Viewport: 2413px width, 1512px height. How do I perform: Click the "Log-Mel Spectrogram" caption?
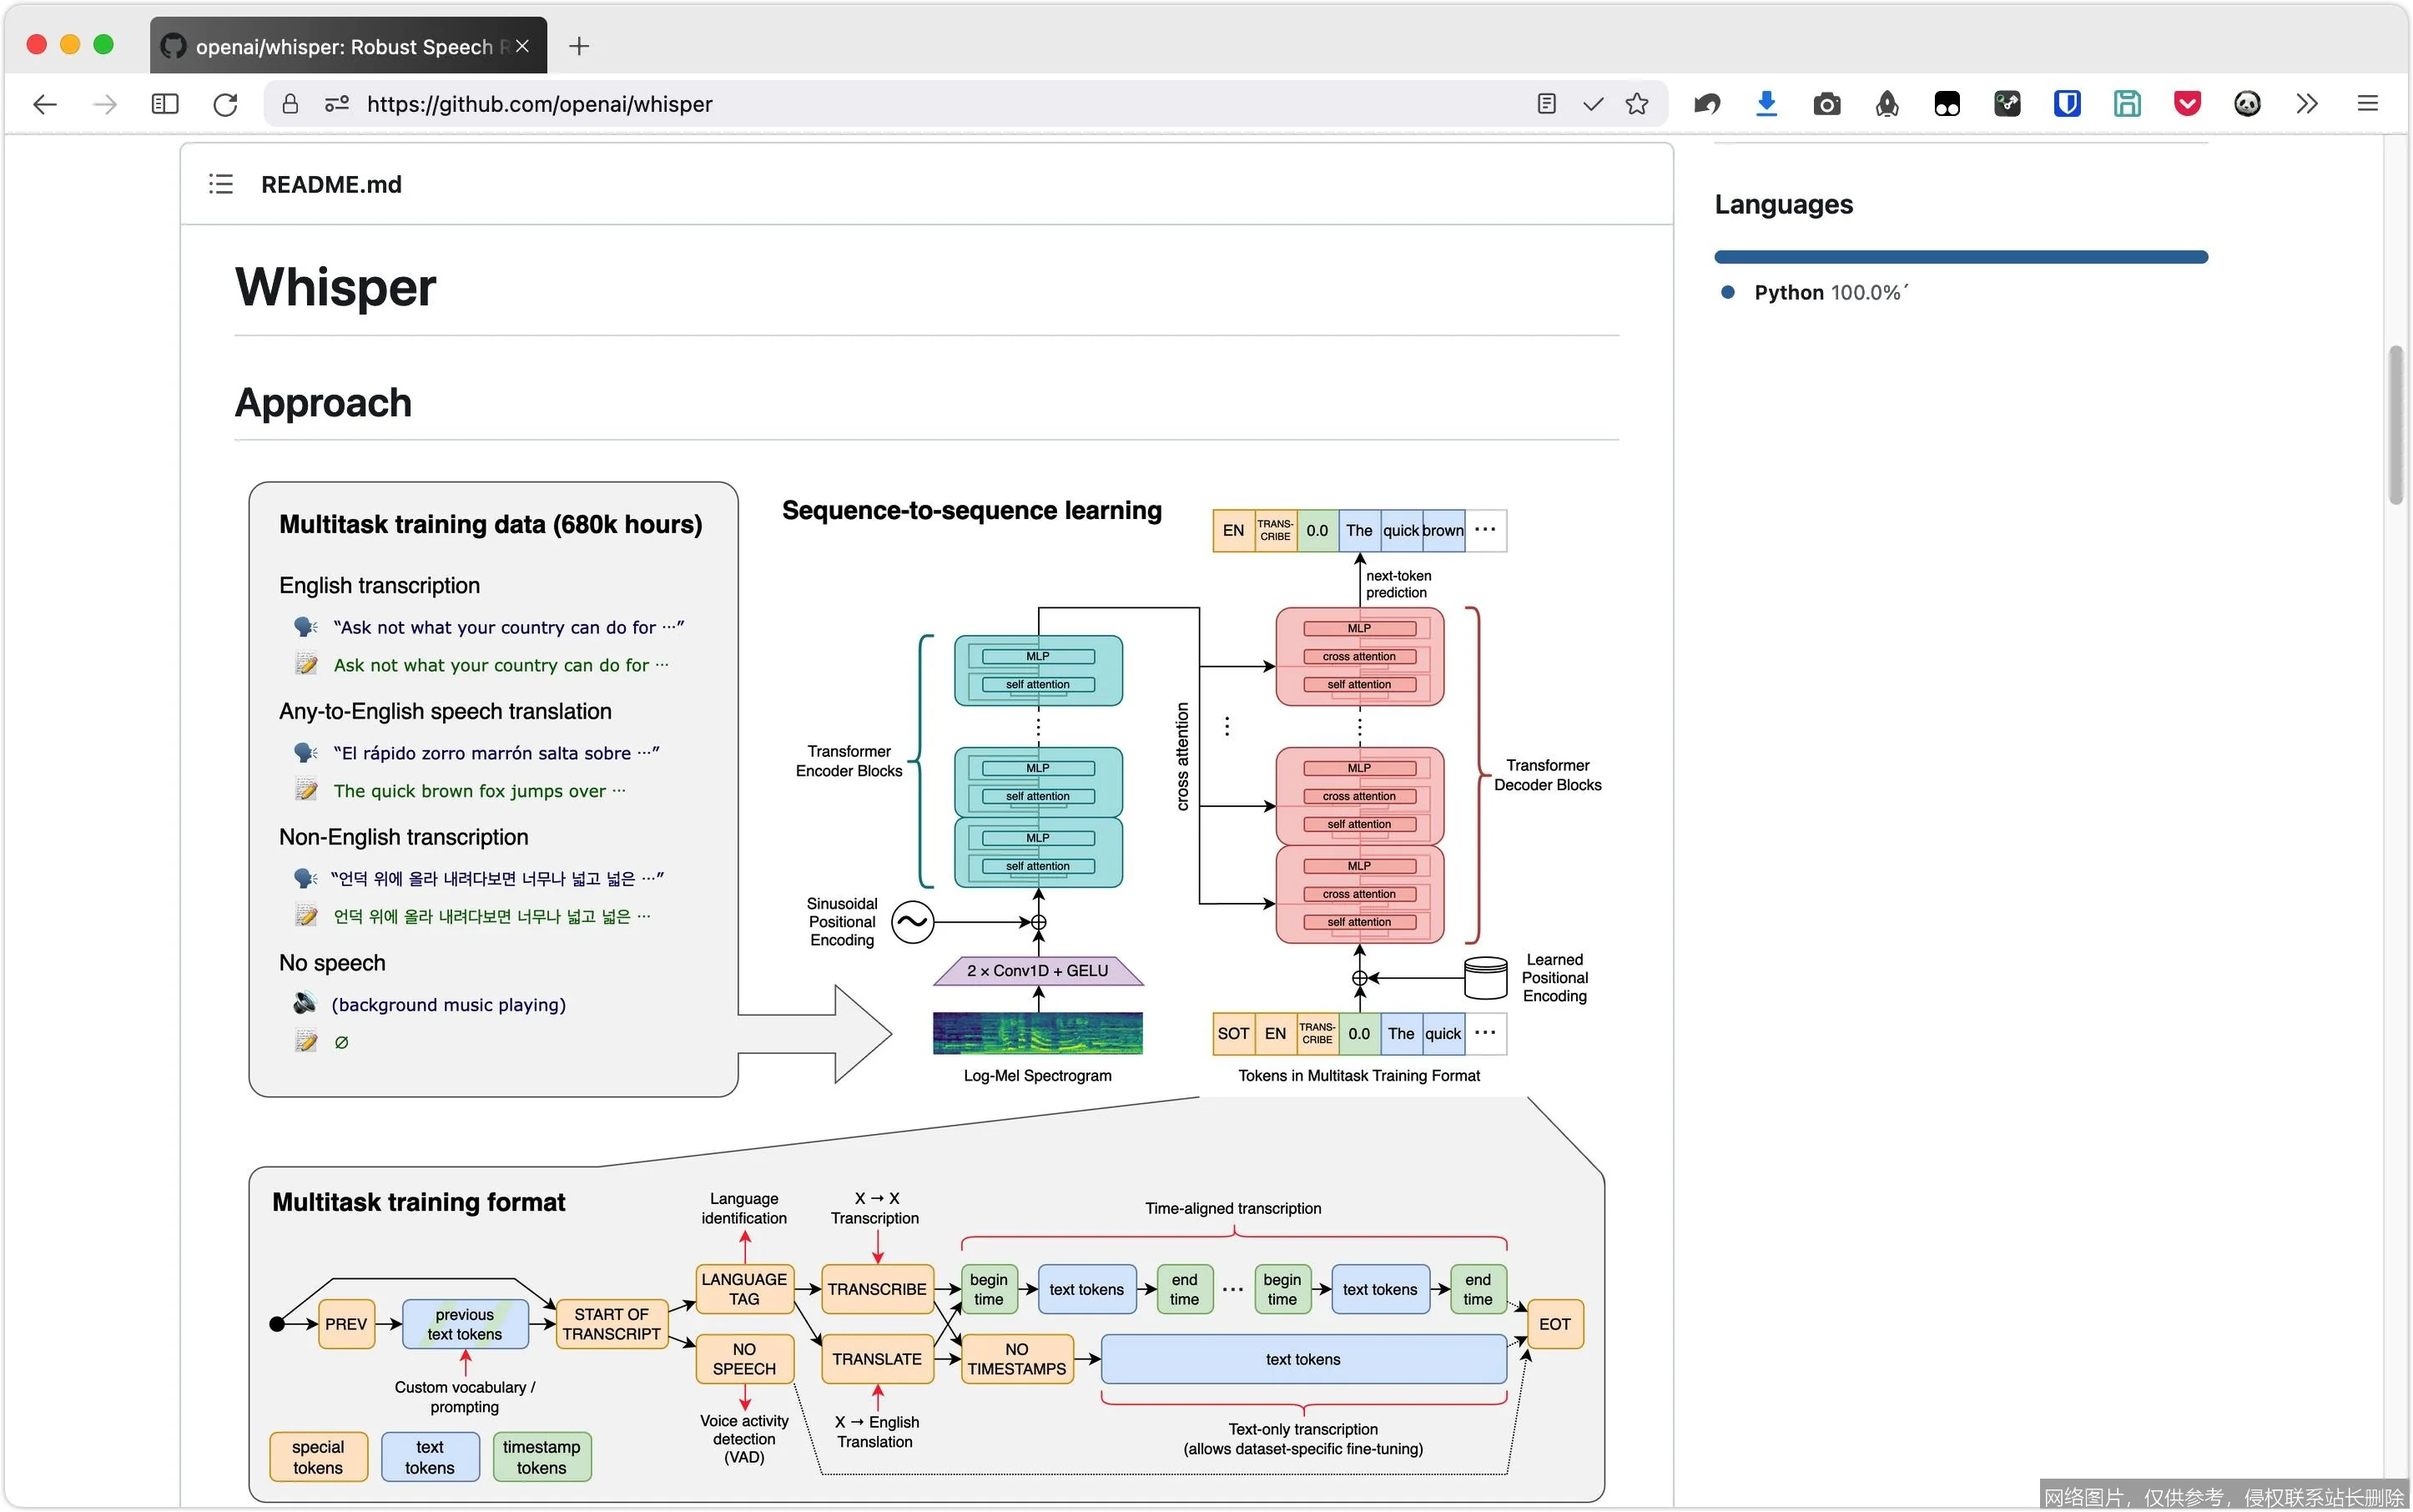[x=1037, y=1076]
